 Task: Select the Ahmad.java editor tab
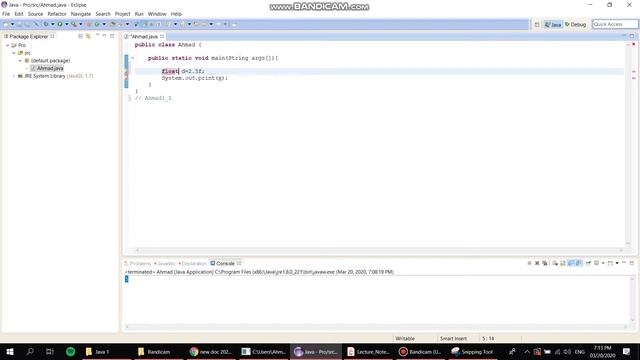(144, 36)
